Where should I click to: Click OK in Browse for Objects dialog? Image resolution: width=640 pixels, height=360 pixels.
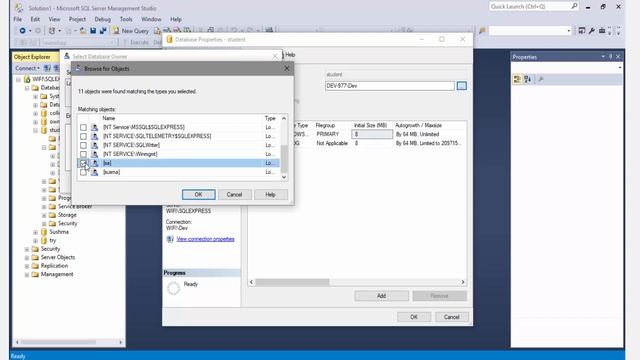198,195
